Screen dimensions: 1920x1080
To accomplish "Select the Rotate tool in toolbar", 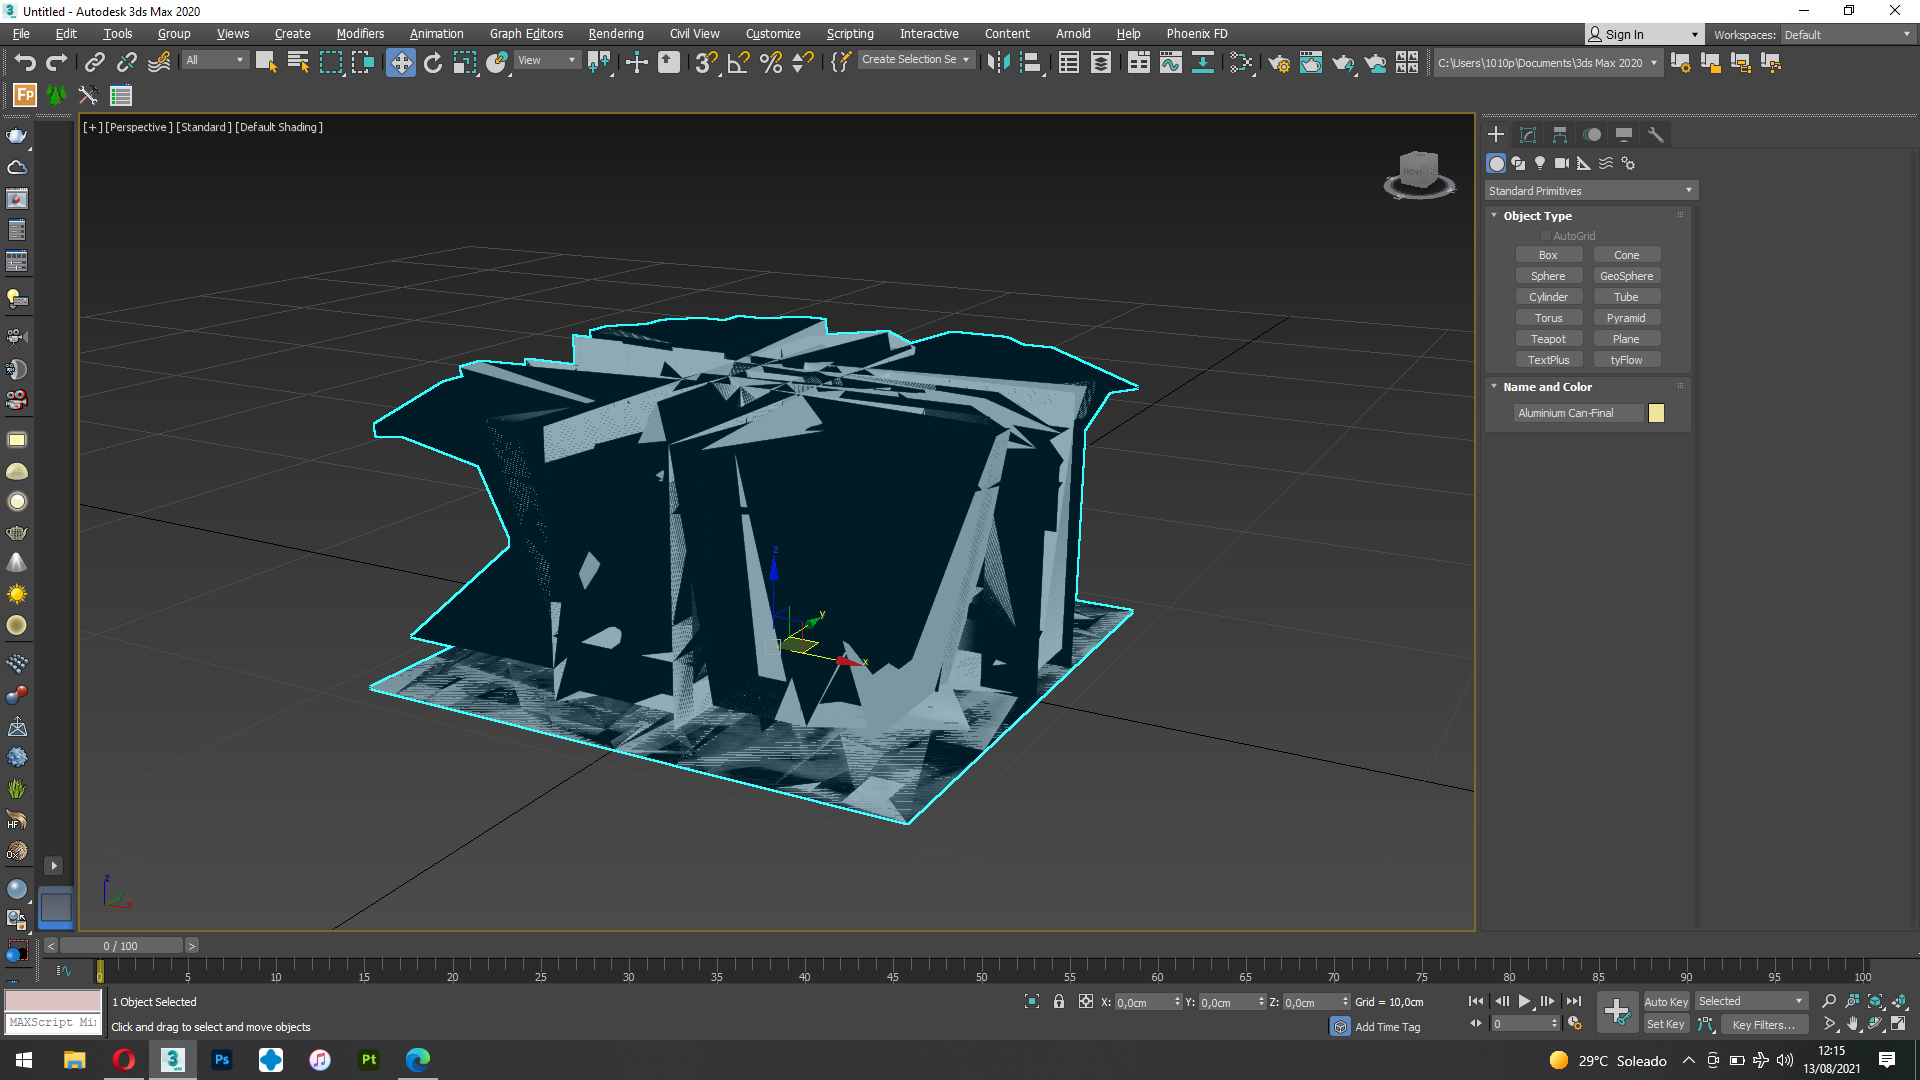I will click(x=432, y=63).
